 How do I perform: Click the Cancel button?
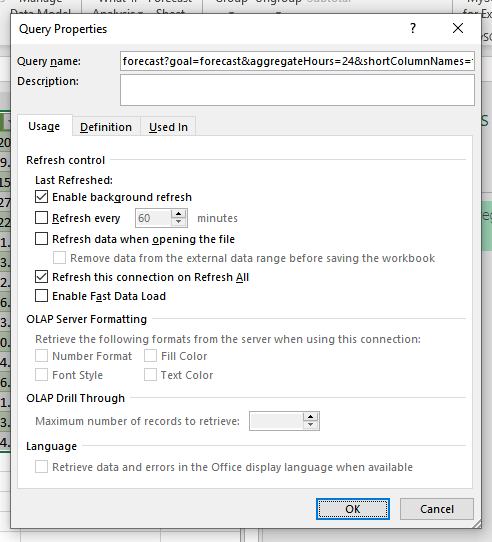(437, 509)
